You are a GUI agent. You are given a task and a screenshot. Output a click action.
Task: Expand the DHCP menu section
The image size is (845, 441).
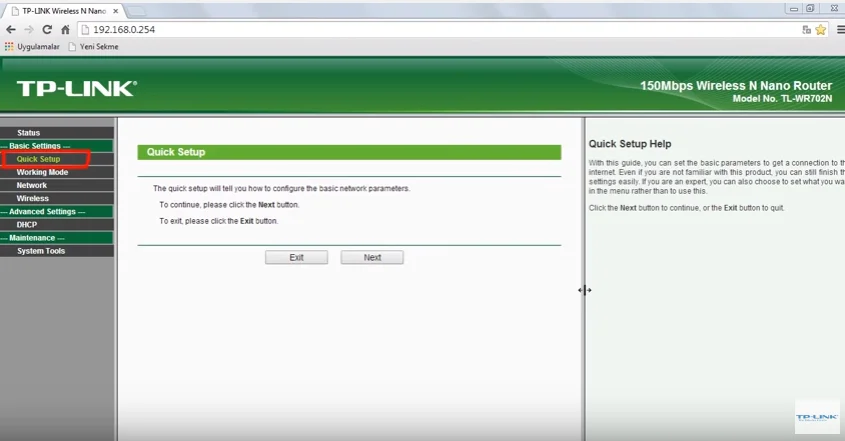(x=27, y=225)
